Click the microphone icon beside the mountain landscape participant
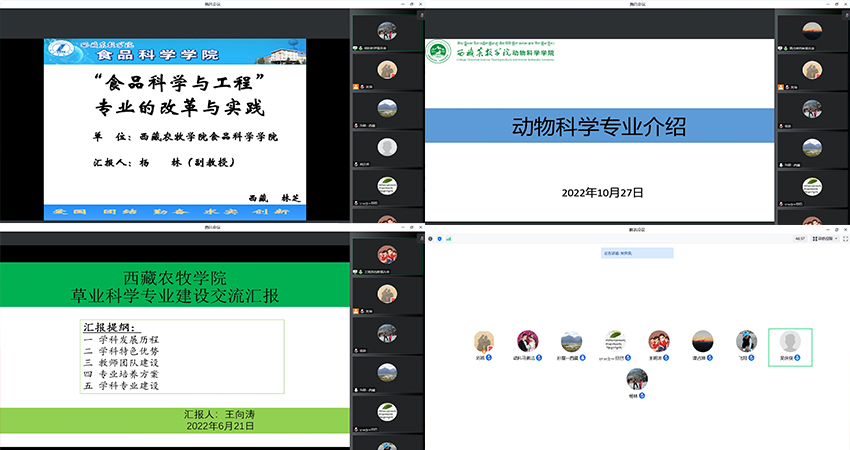Screen dimensions: 850x450 [x=583, y=357]
